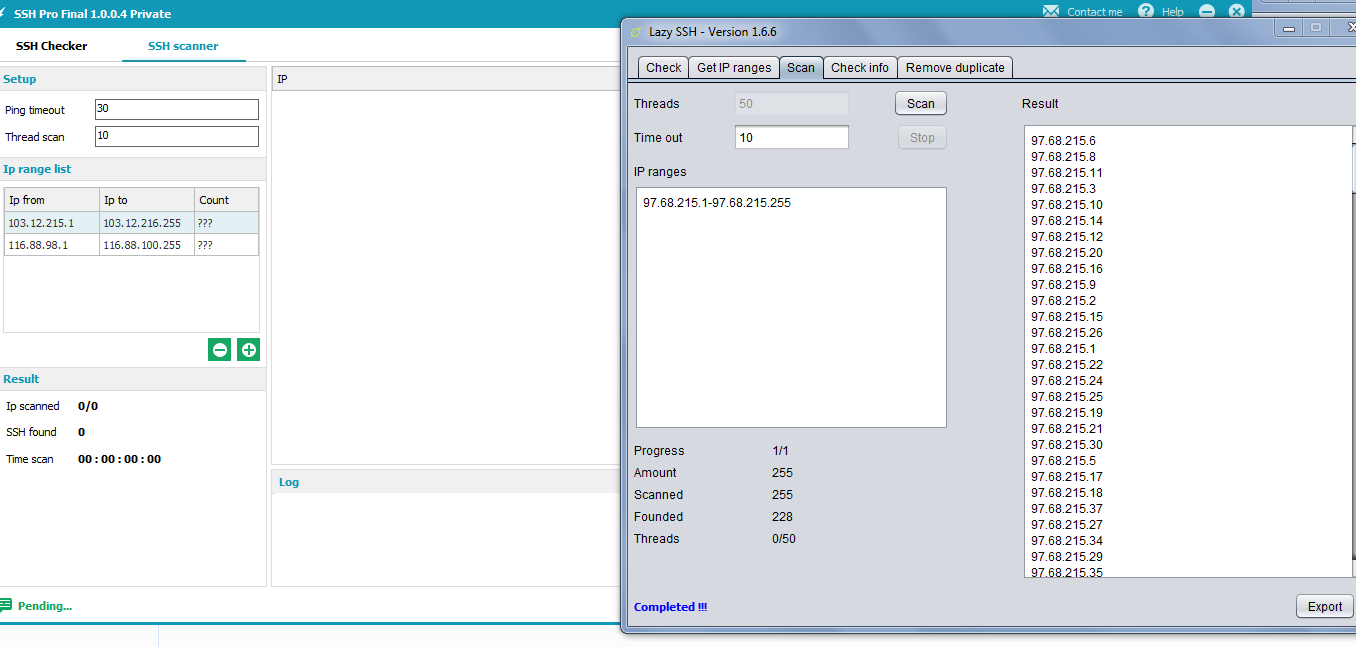Screen dimensions: 1356x647
Task: Click the Pending status chat icon
Action: pyautogui.click(x=7, y=605)
